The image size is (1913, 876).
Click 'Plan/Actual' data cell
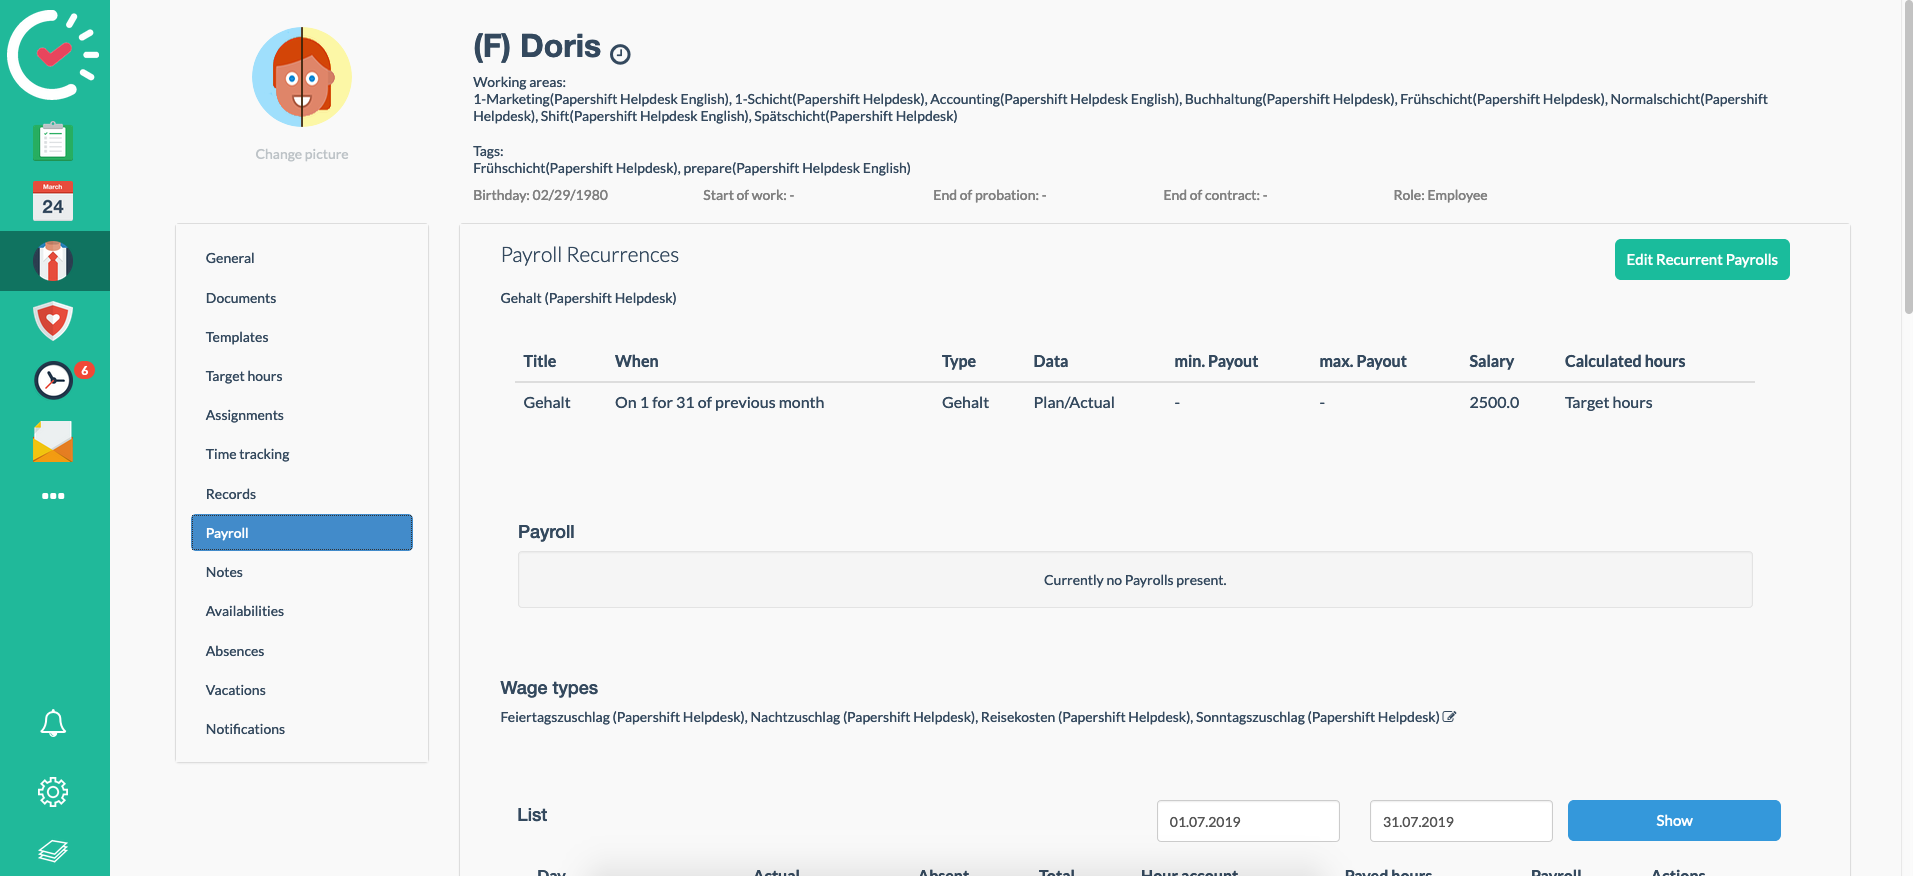(x=1074, y=402)
